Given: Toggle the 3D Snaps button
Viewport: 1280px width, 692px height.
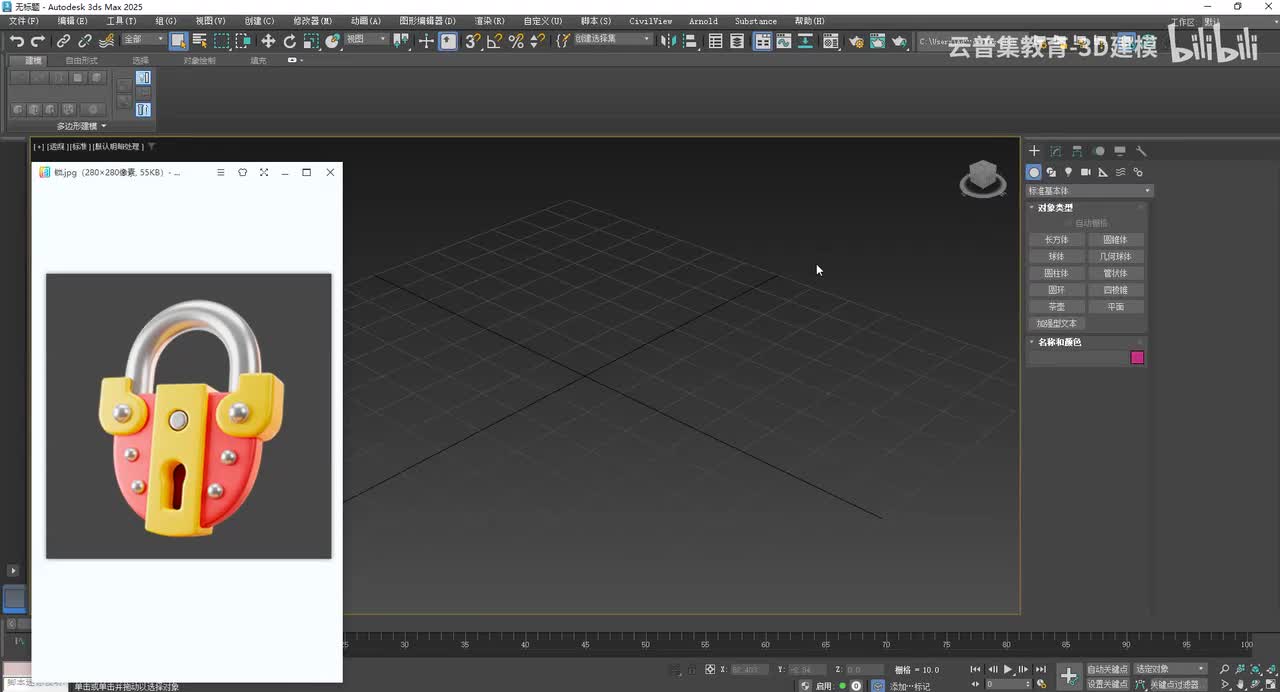Looking at the screenshot, I should coord(472,41).
